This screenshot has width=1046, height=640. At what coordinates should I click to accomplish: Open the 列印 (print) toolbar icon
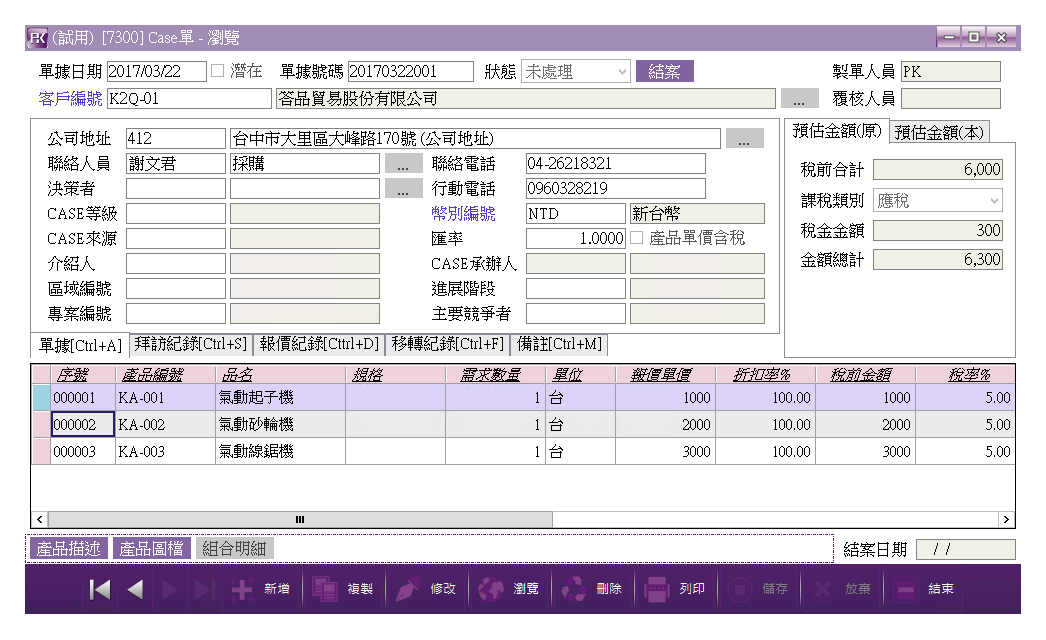[x=657, y=590]
